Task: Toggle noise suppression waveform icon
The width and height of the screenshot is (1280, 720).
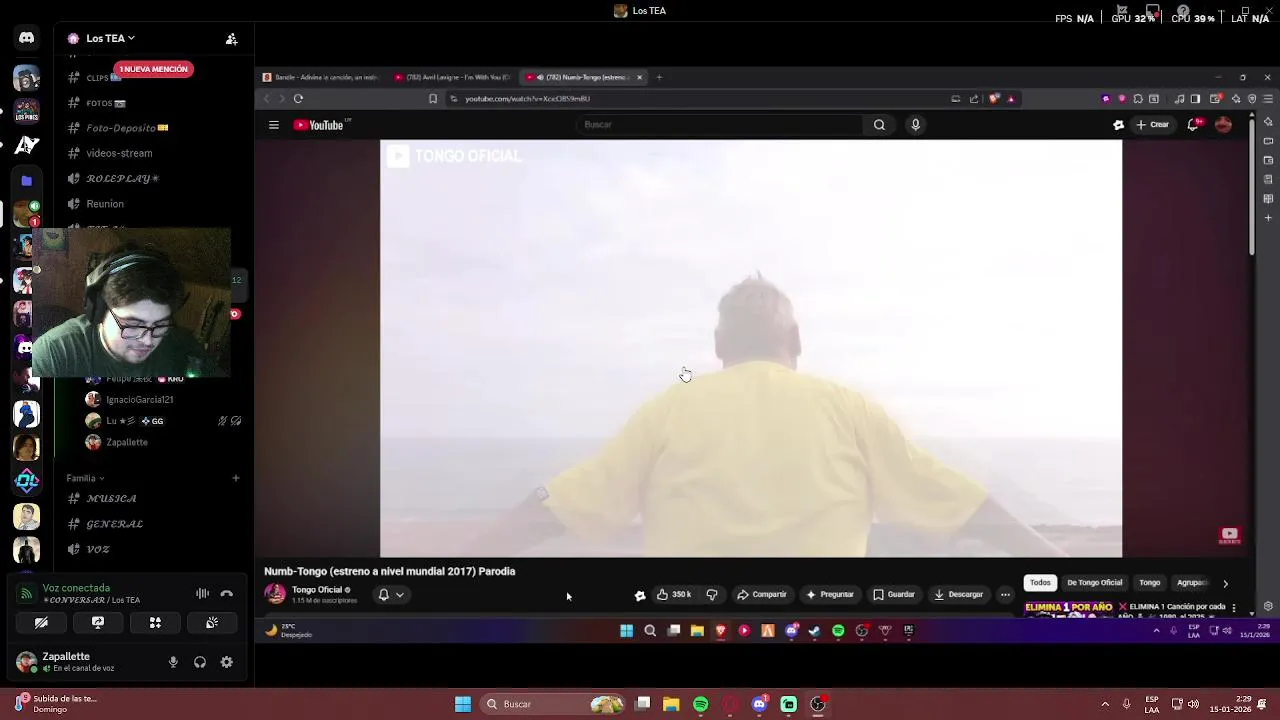Action: coord(202,594)
